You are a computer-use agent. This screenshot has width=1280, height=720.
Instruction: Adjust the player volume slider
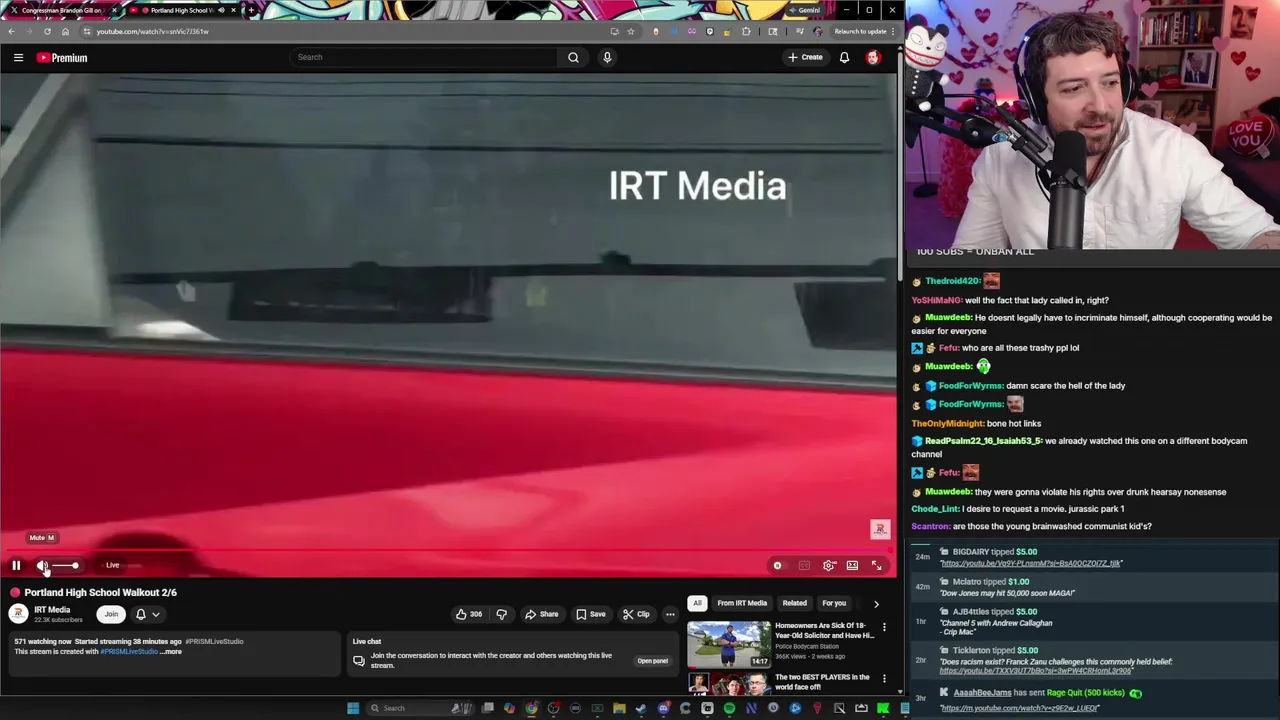pyautogui.click(x=65, y=565)
